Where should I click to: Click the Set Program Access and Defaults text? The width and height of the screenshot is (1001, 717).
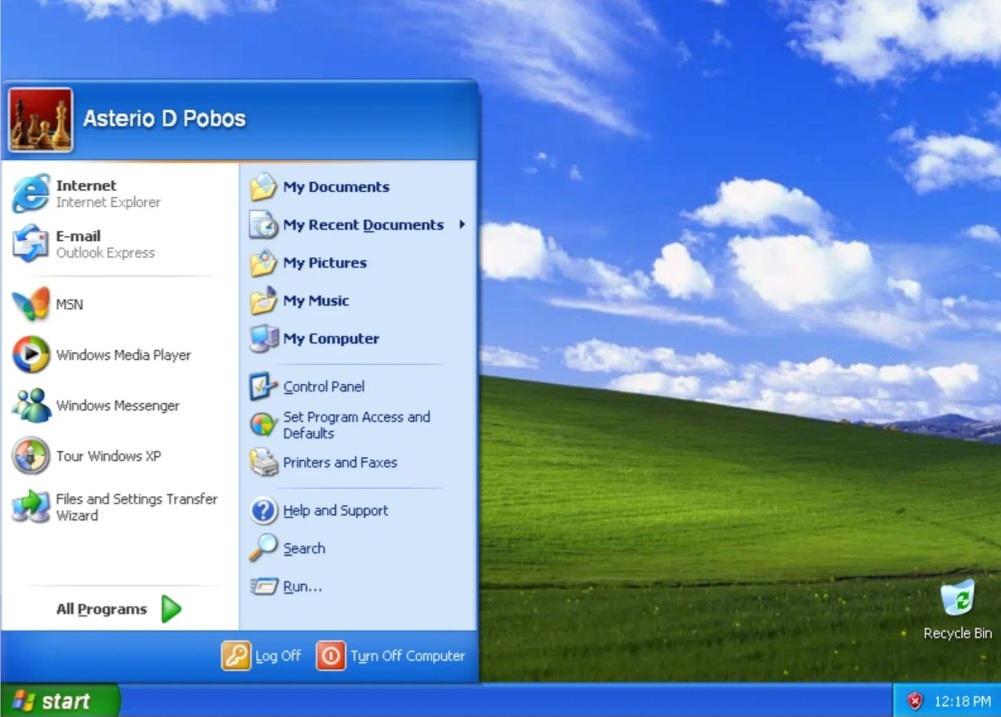click(x=356, y=425)
